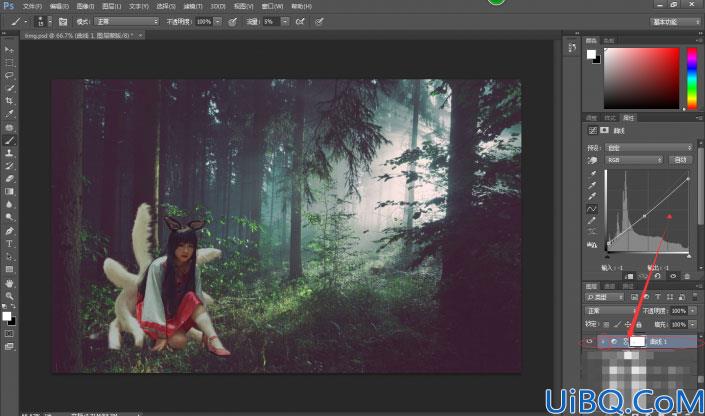Click the on-image adjustment hand tool
The width and height of the screenshot is (705, 416).
[592, 160]
